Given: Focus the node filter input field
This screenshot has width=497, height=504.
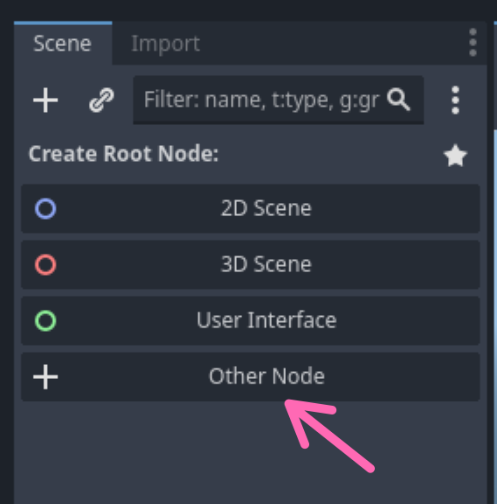Looking at the screenshot, I should [278, 100].
